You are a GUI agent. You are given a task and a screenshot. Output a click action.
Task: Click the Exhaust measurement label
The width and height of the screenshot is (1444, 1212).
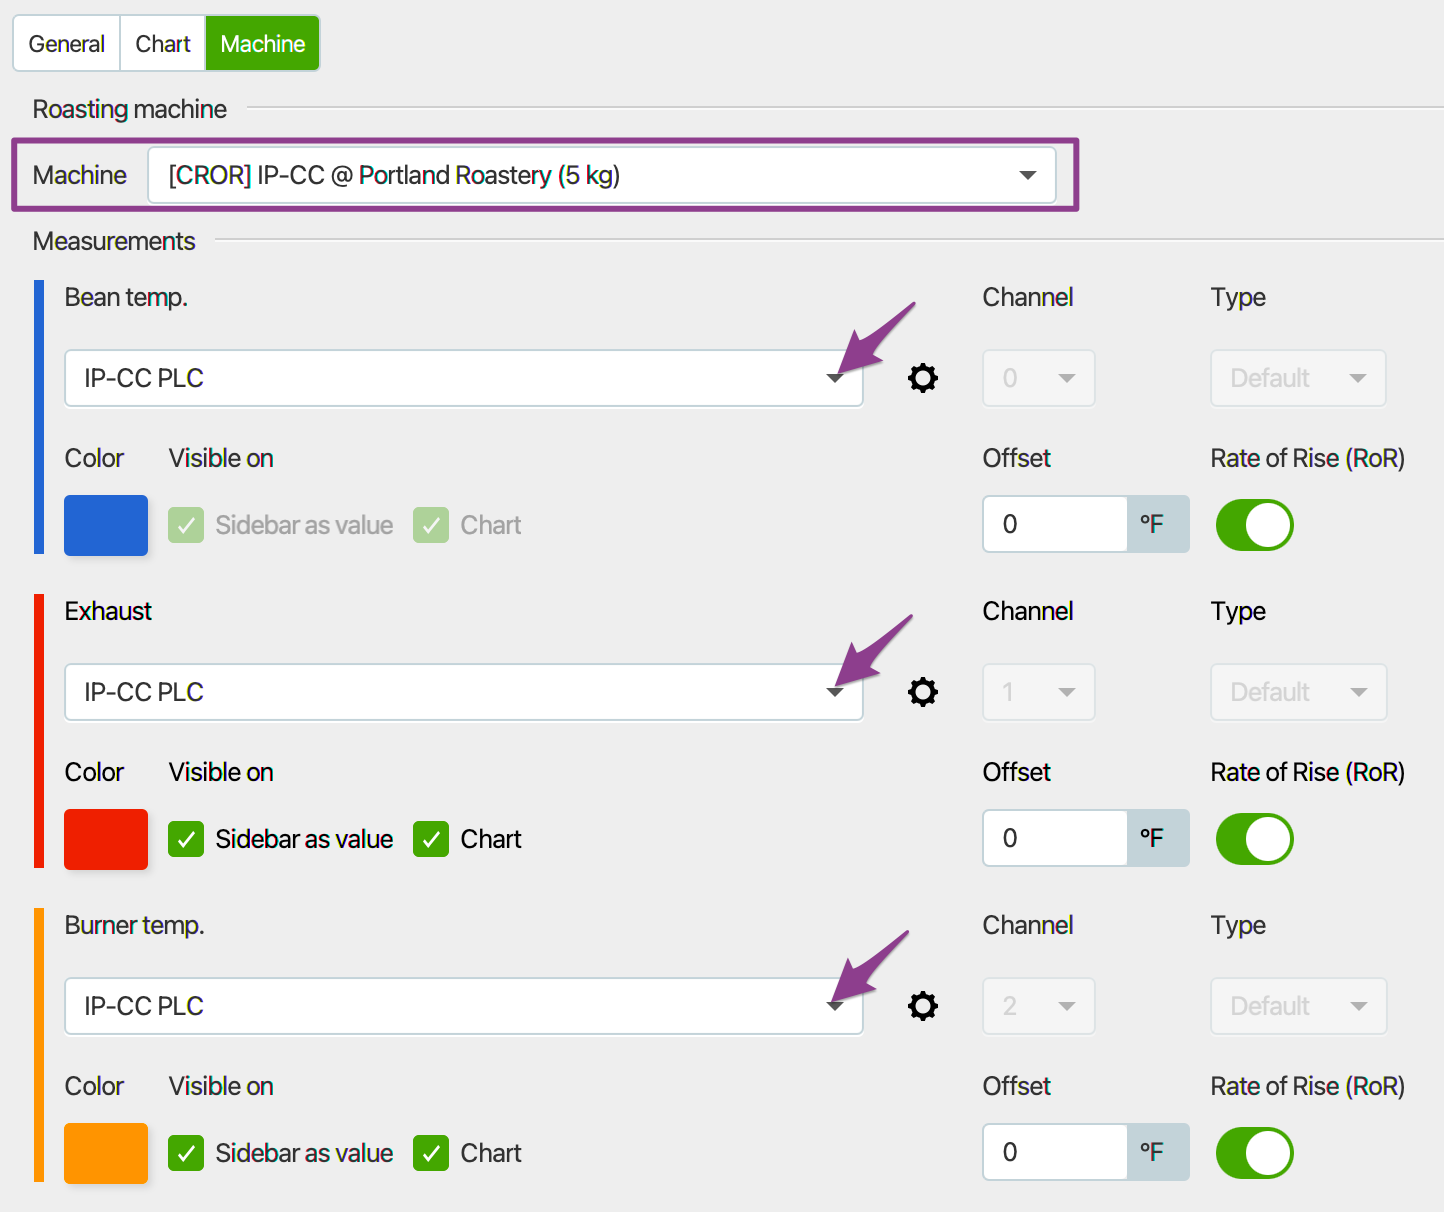pyautogui.click(x=108, y=611)
